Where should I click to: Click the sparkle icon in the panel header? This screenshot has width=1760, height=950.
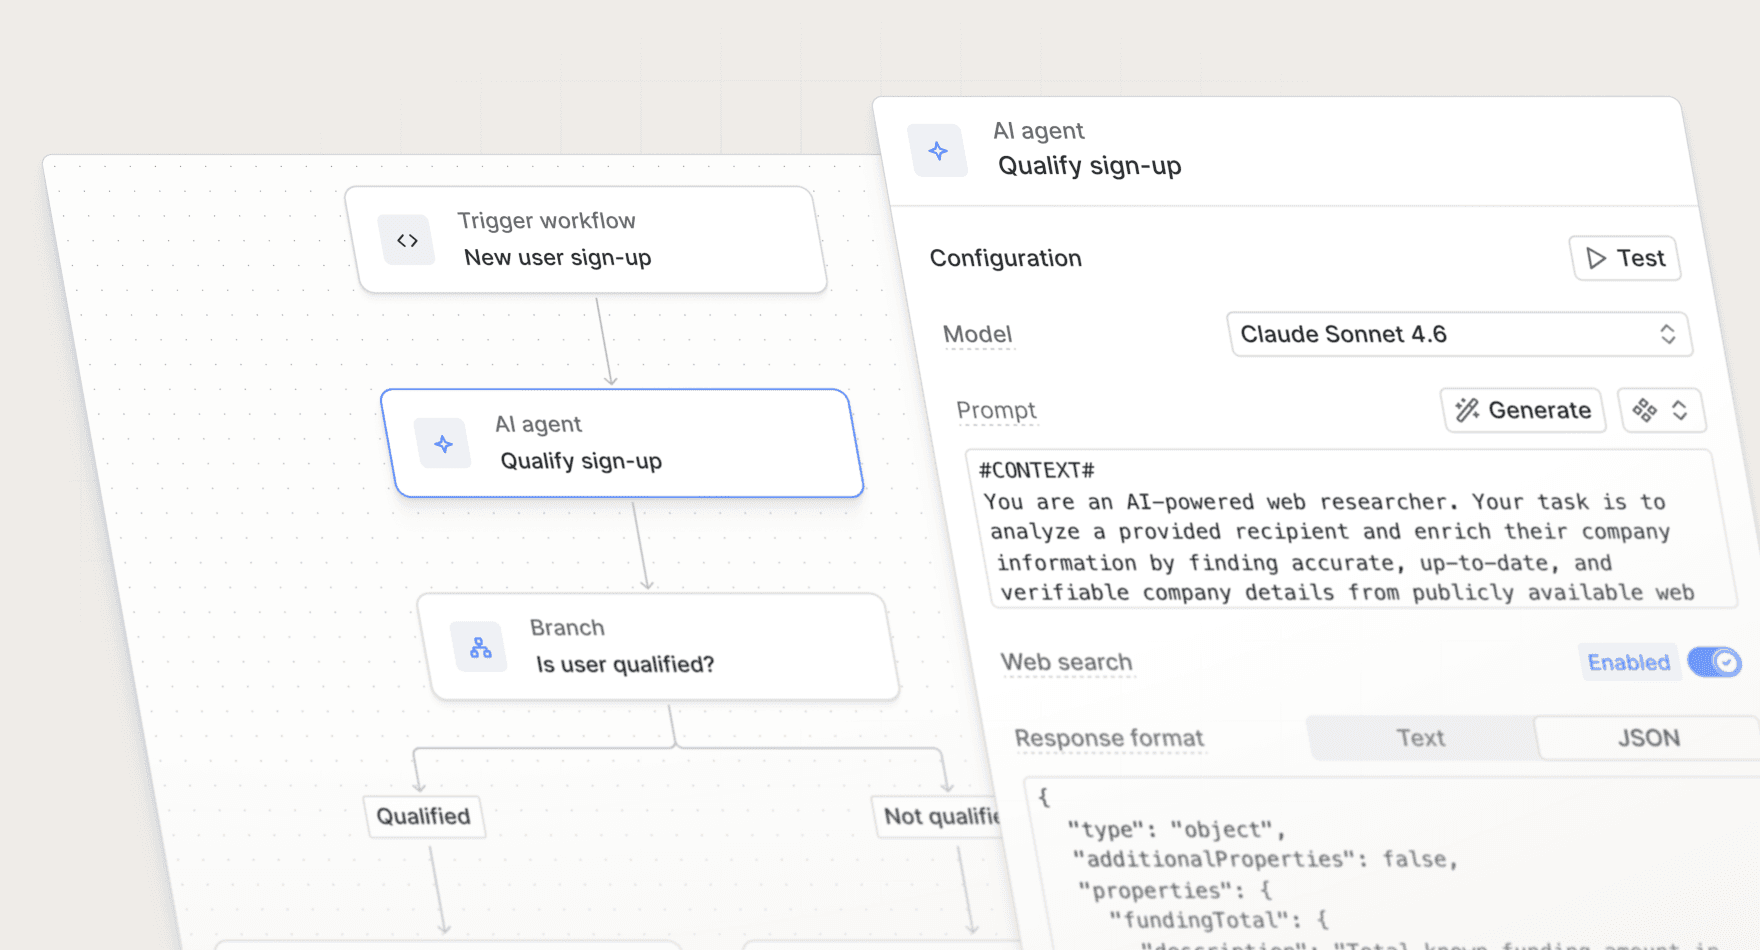click(938, 151)
